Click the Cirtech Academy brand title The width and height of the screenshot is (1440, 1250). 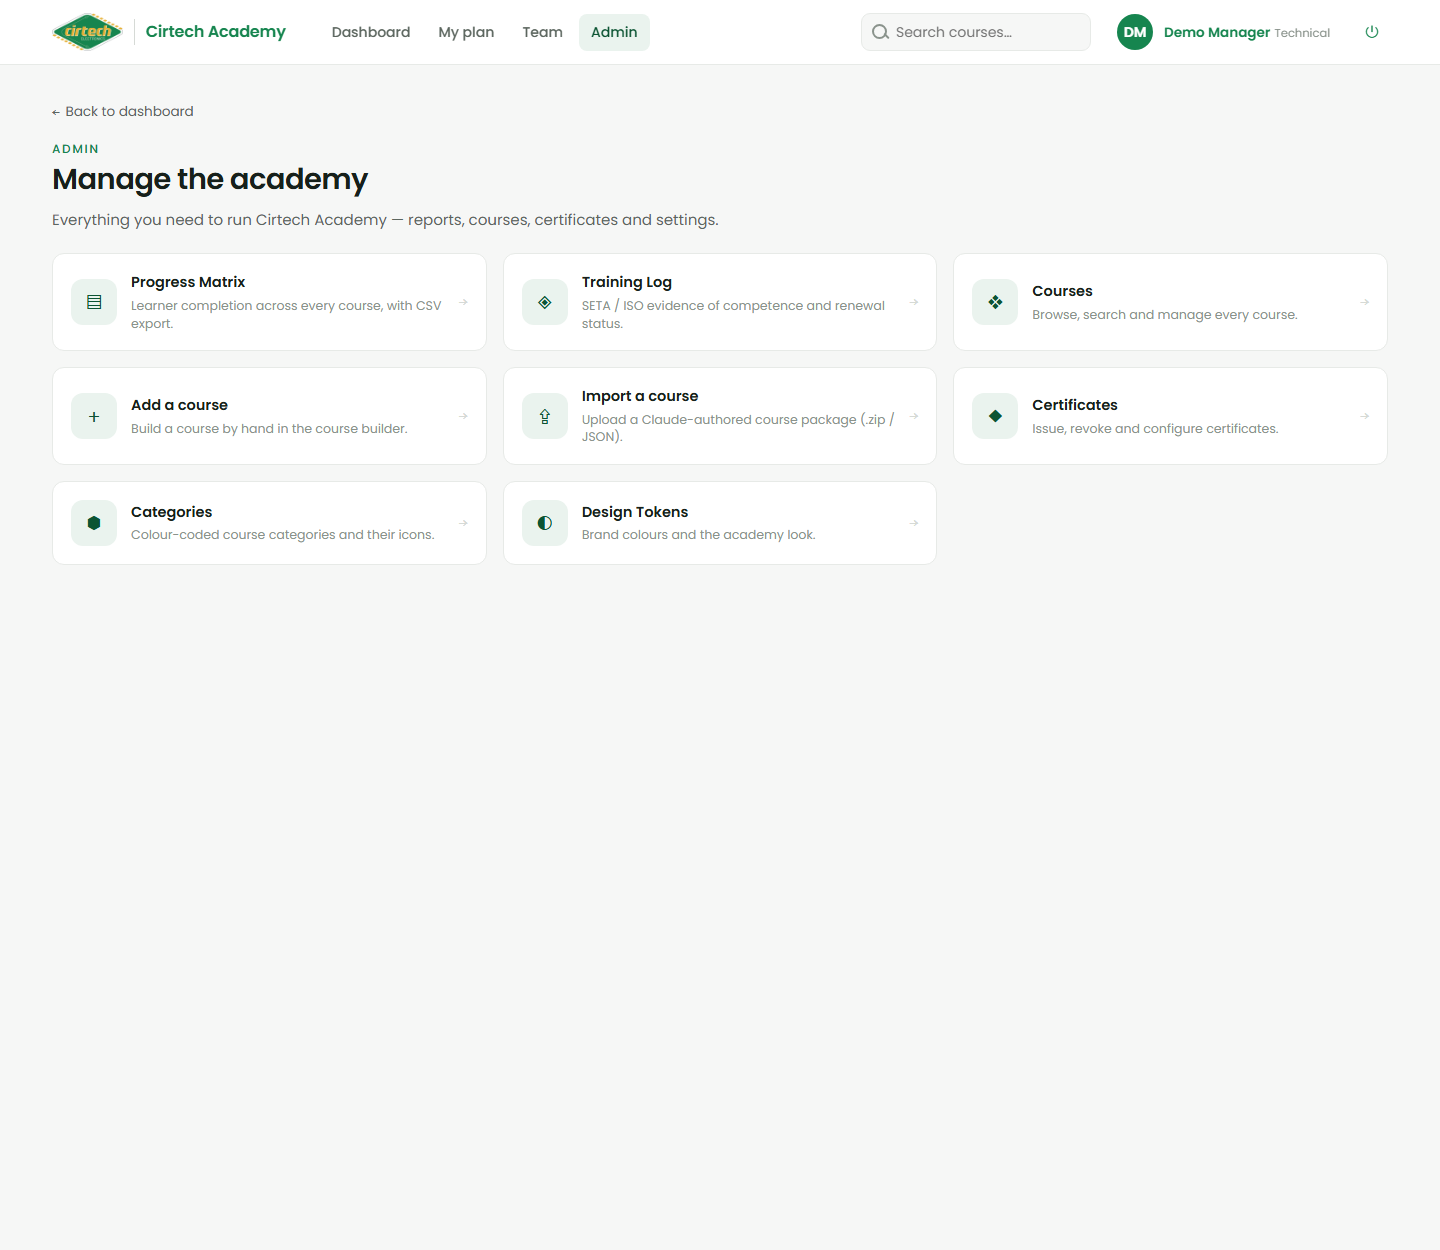[x=216, y=32]
